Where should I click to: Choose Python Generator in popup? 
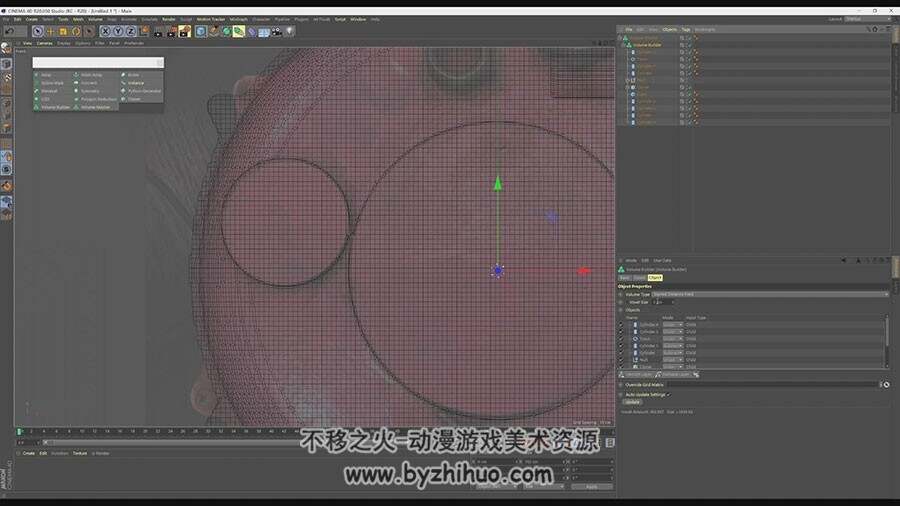pos(141,91)
